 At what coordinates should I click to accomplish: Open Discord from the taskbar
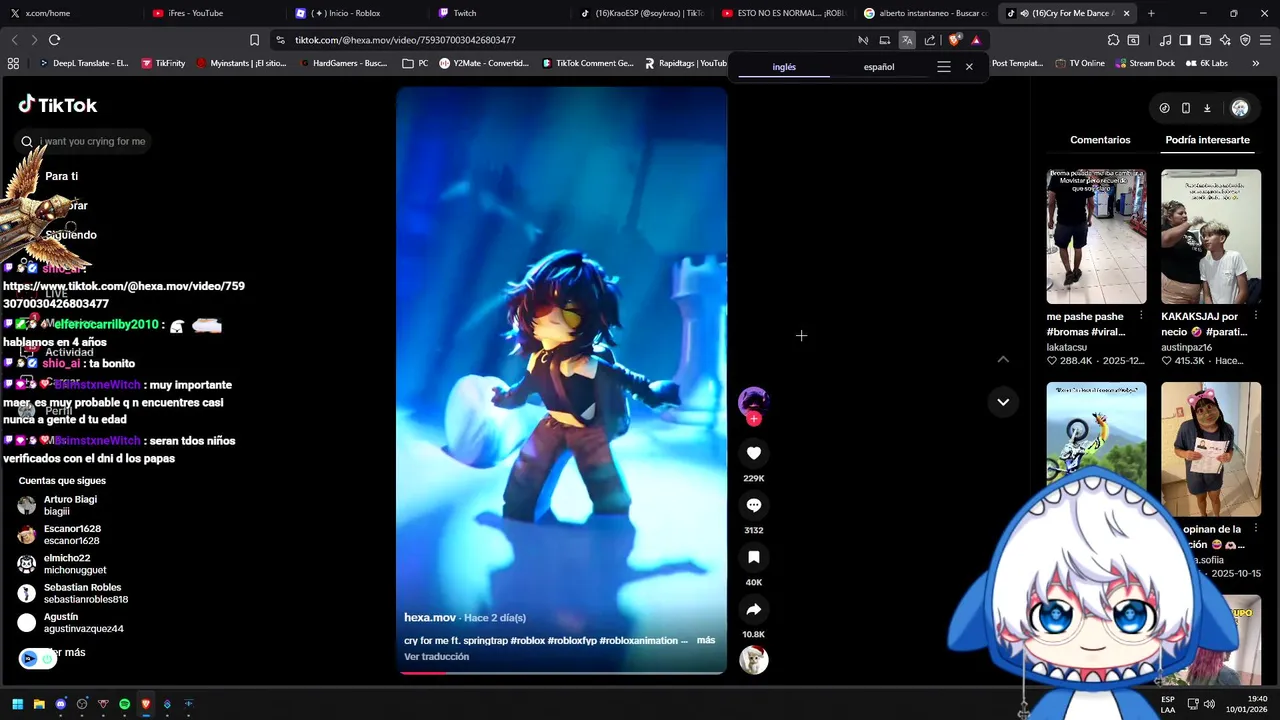[60, 704]
